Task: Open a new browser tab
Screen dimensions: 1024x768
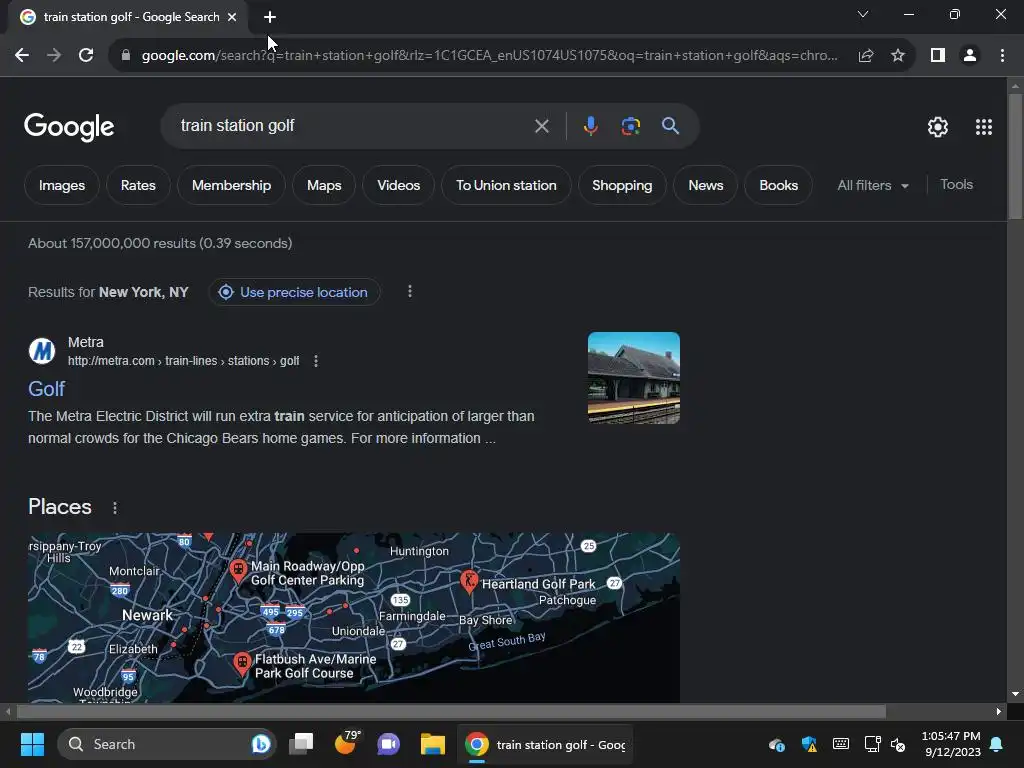Action: coord(270,17)
